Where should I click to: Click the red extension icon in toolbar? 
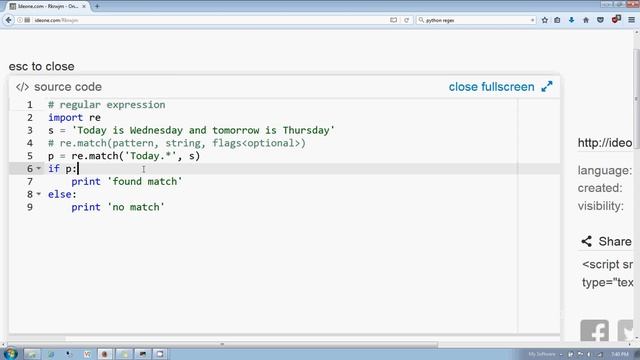pos(616,19)
